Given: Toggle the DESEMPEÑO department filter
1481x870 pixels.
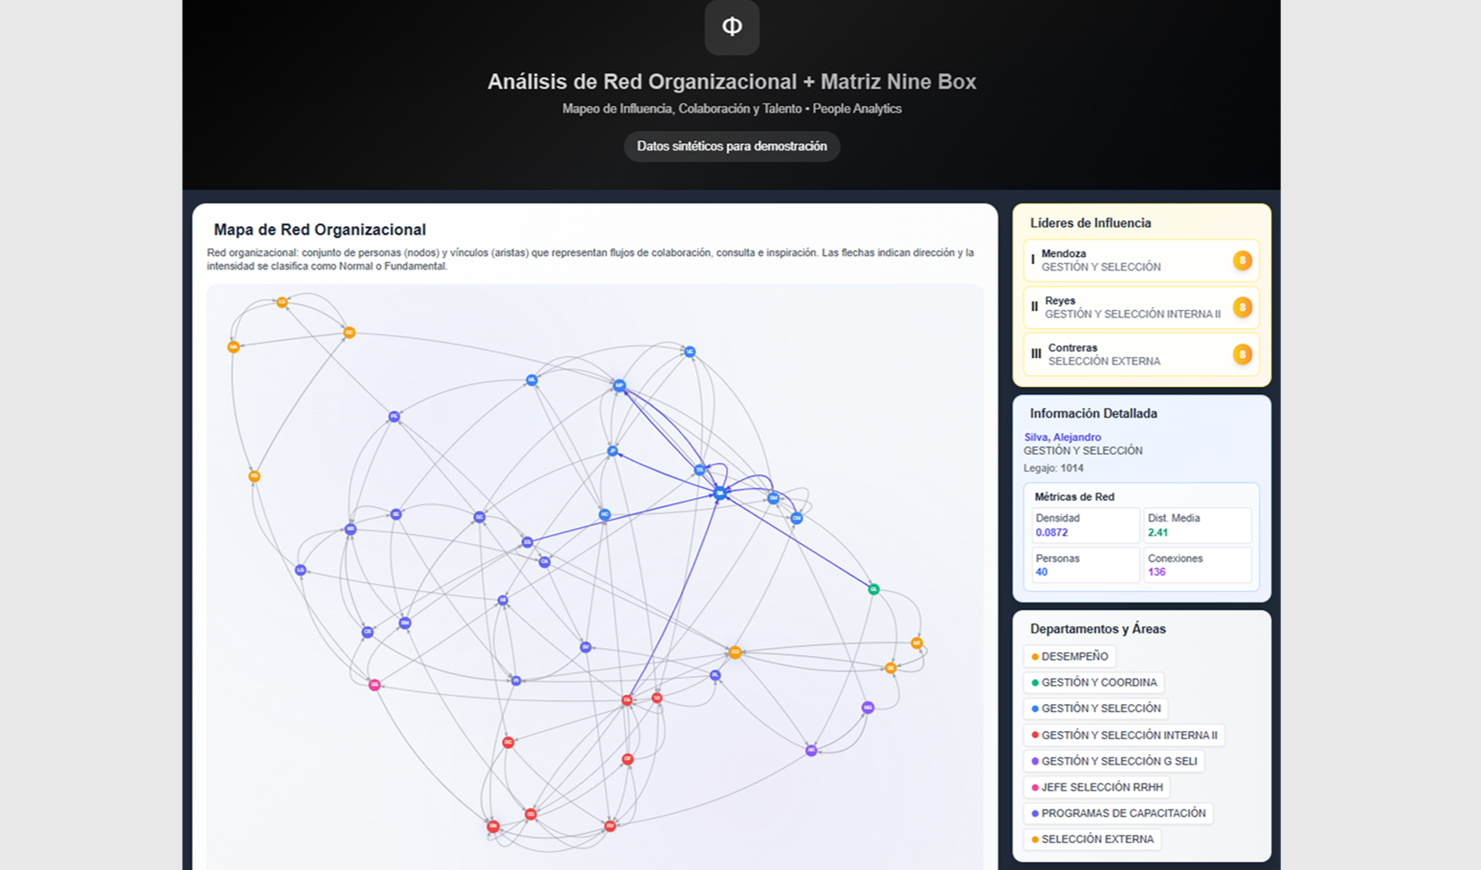Looking at the screenshot, I should 1070,656.
